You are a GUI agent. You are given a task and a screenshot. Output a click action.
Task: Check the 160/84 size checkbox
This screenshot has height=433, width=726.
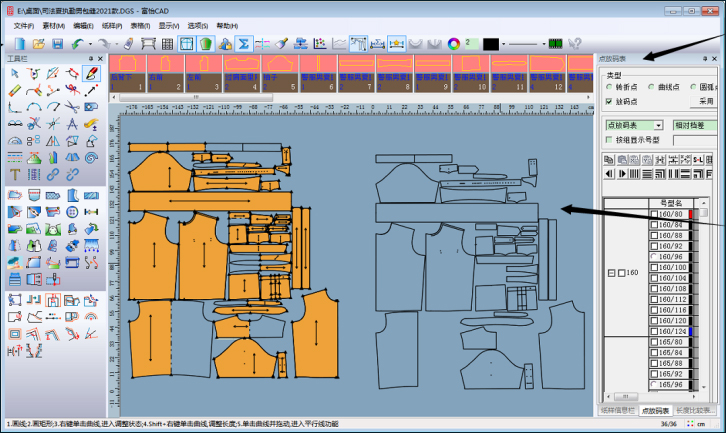[655, 225]
